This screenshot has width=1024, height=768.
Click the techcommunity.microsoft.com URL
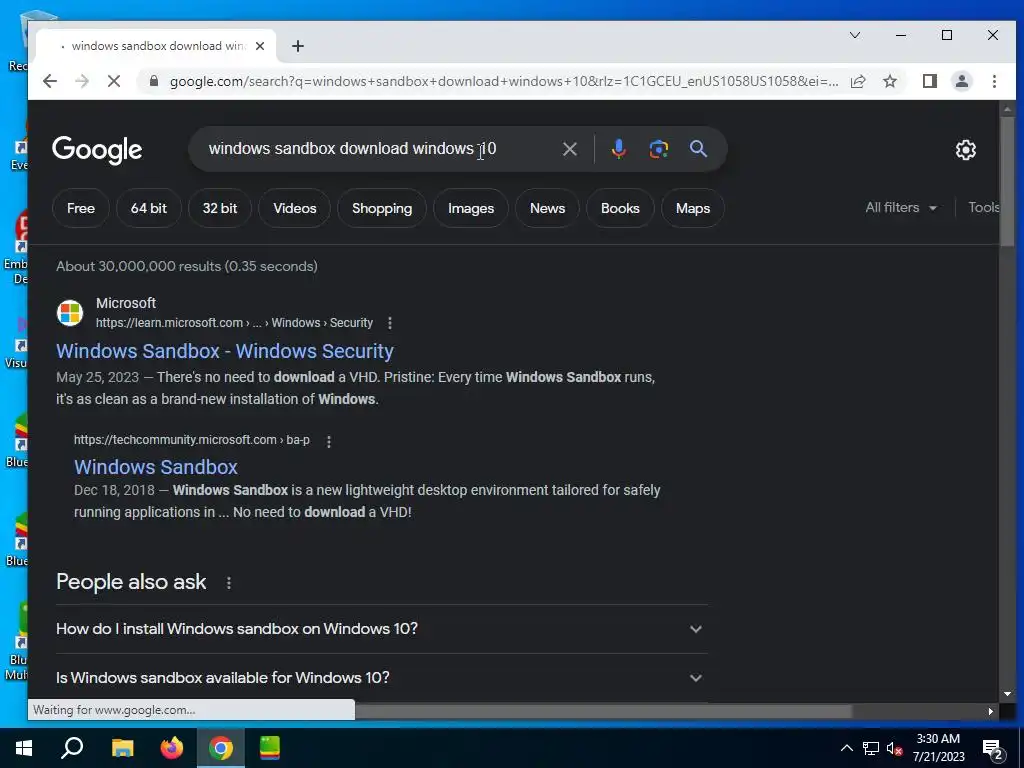(x=191, y=440)
